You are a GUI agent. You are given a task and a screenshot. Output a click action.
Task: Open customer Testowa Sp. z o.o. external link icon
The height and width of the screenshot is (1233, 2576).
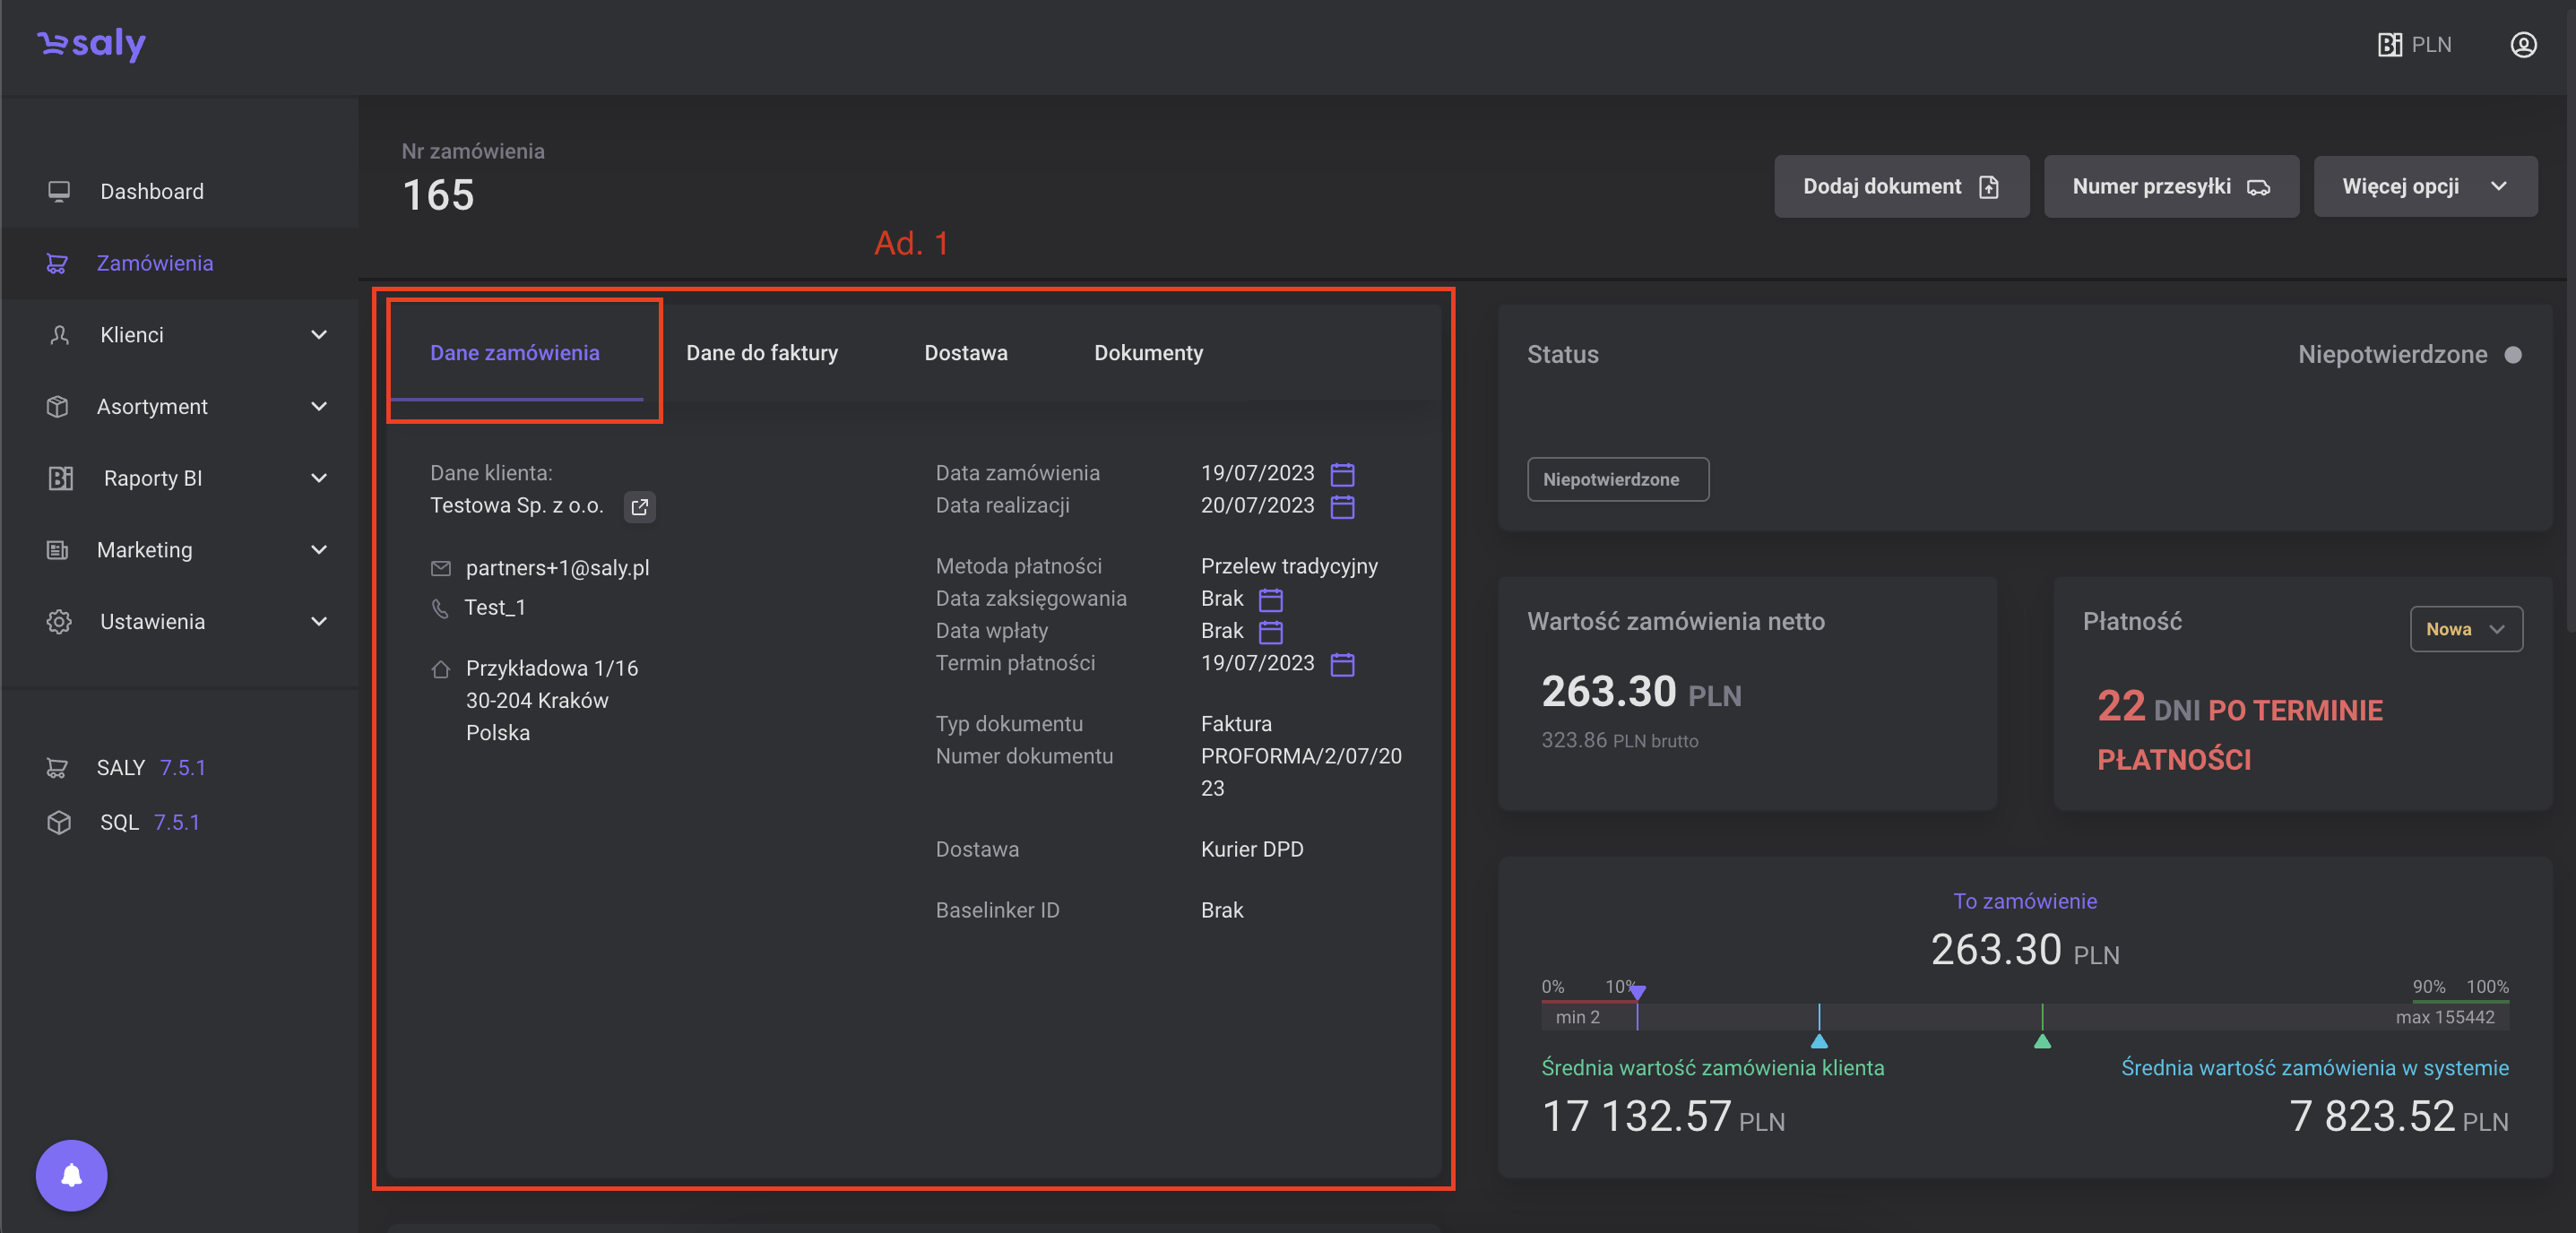coord(640,507)
